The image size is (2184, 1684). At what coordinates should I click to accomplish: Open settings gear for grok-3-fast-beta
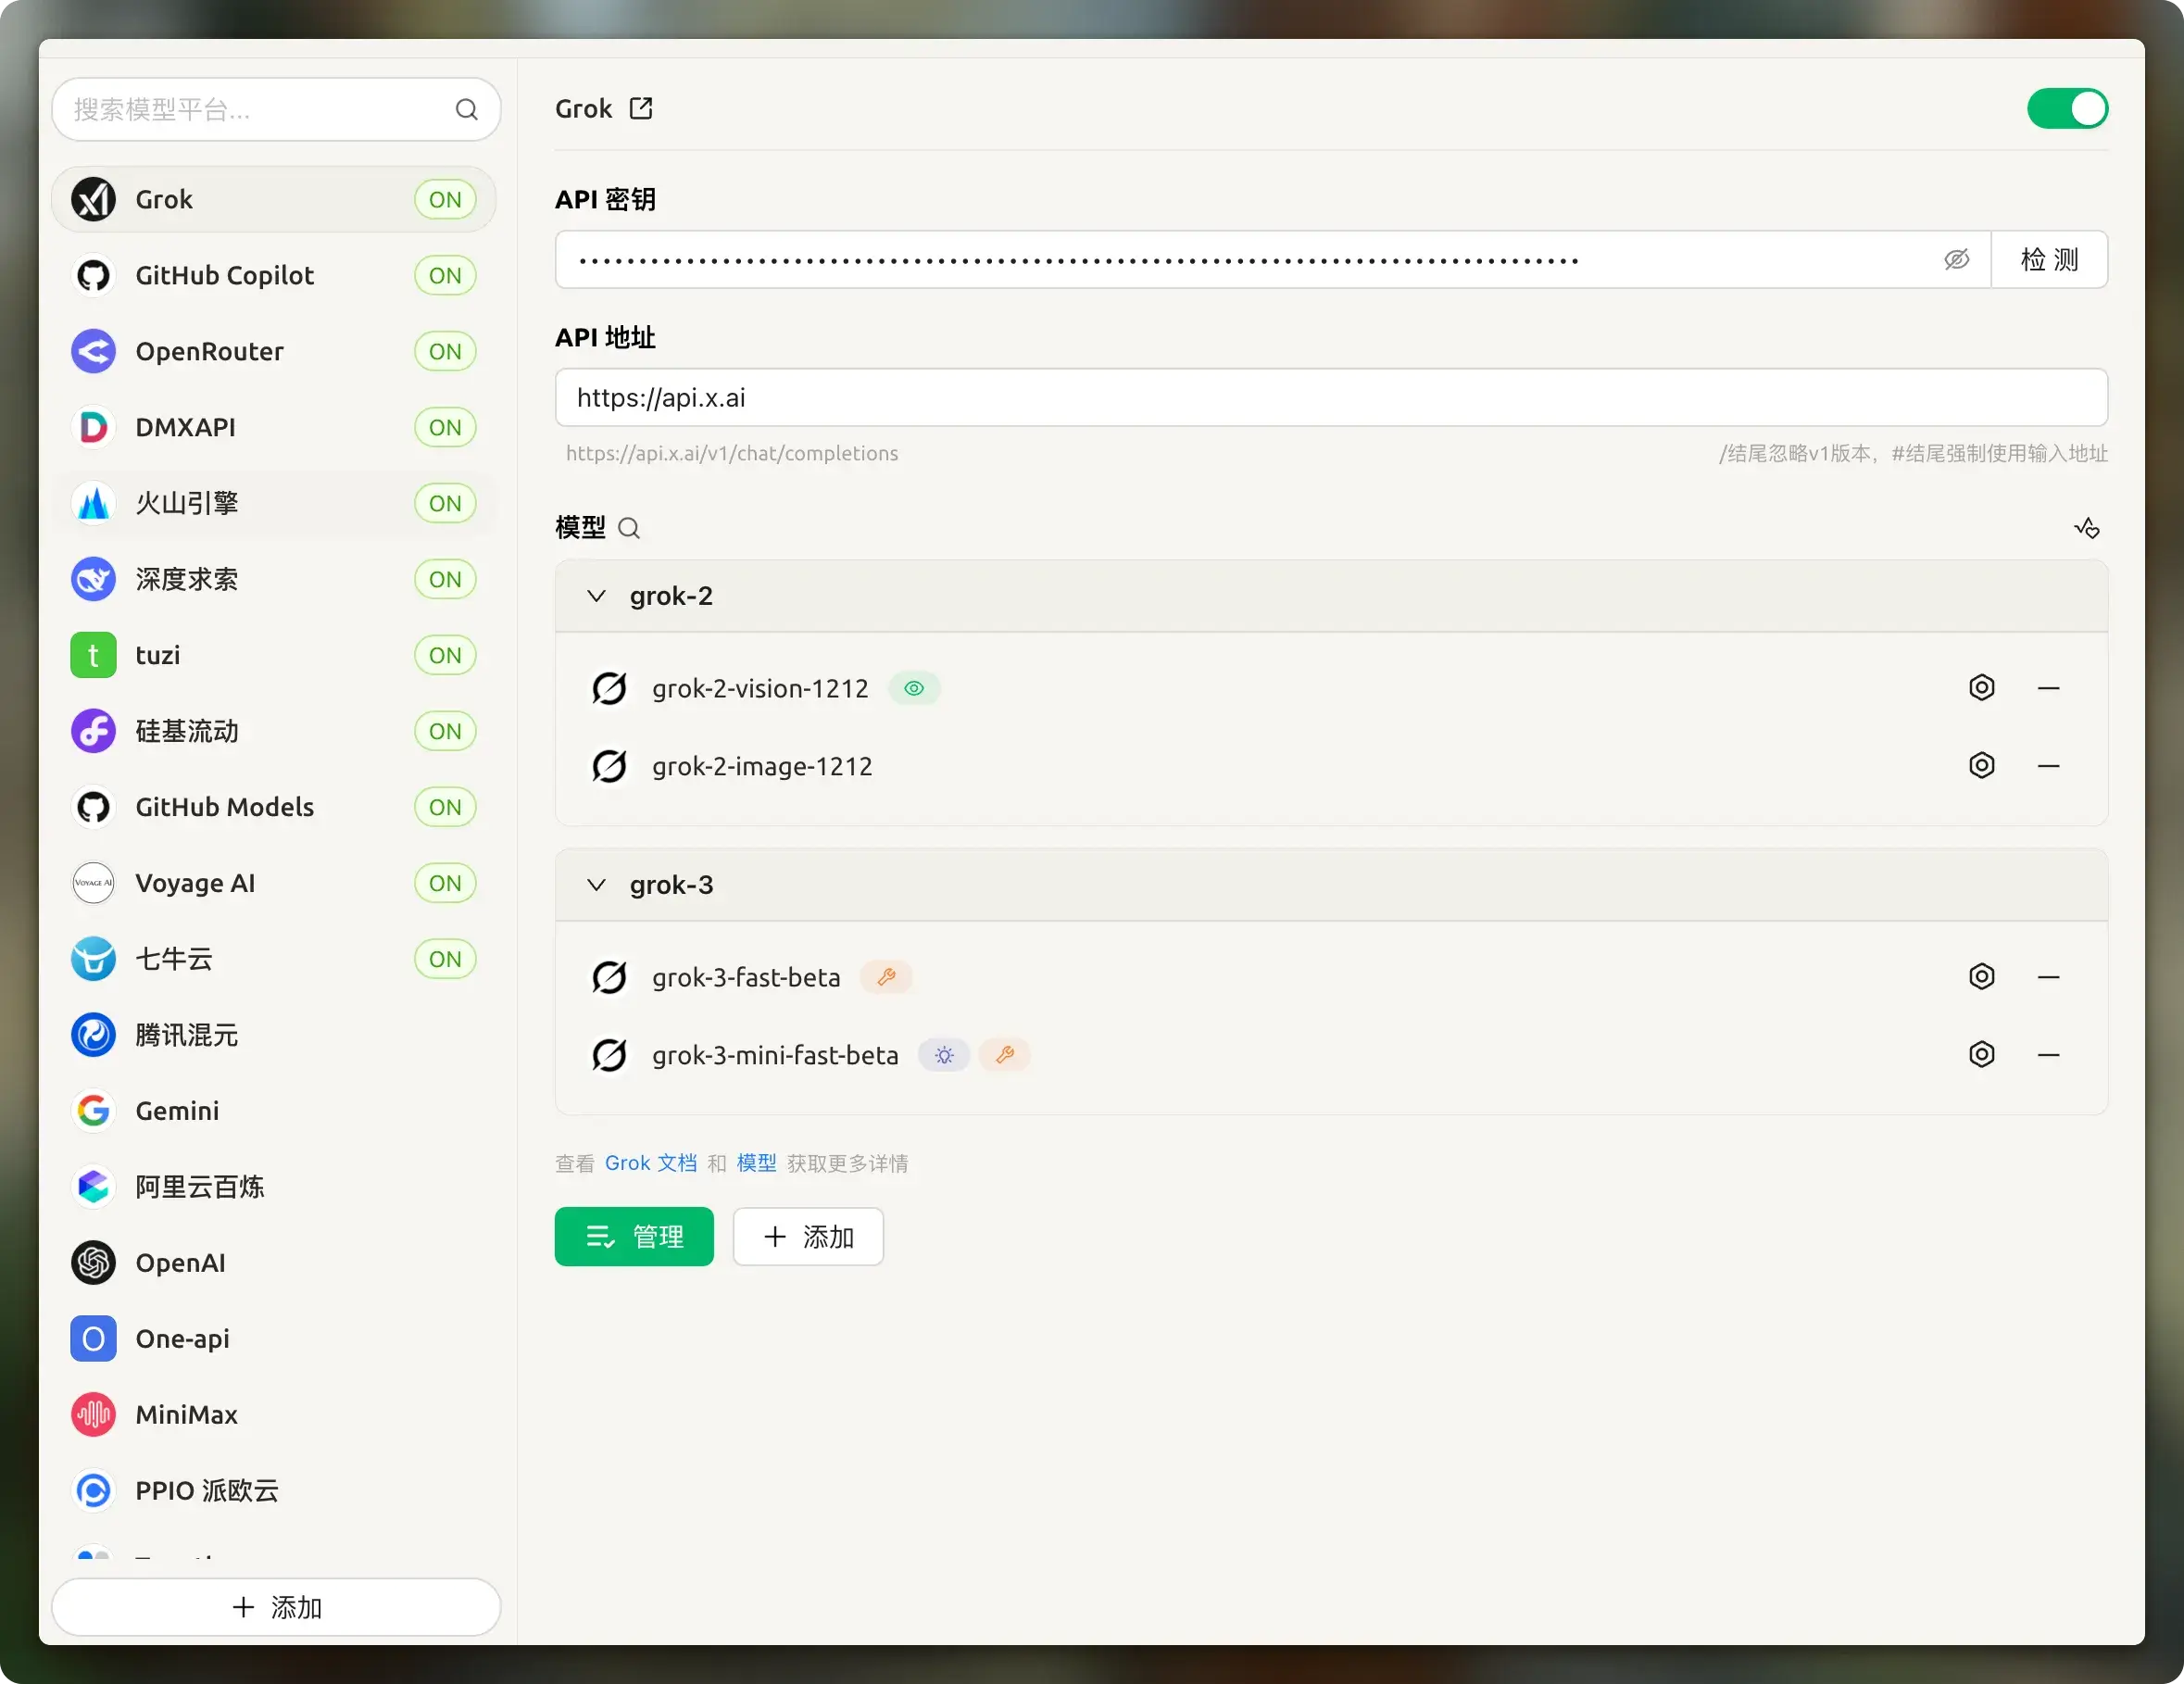pos(1981,977)
